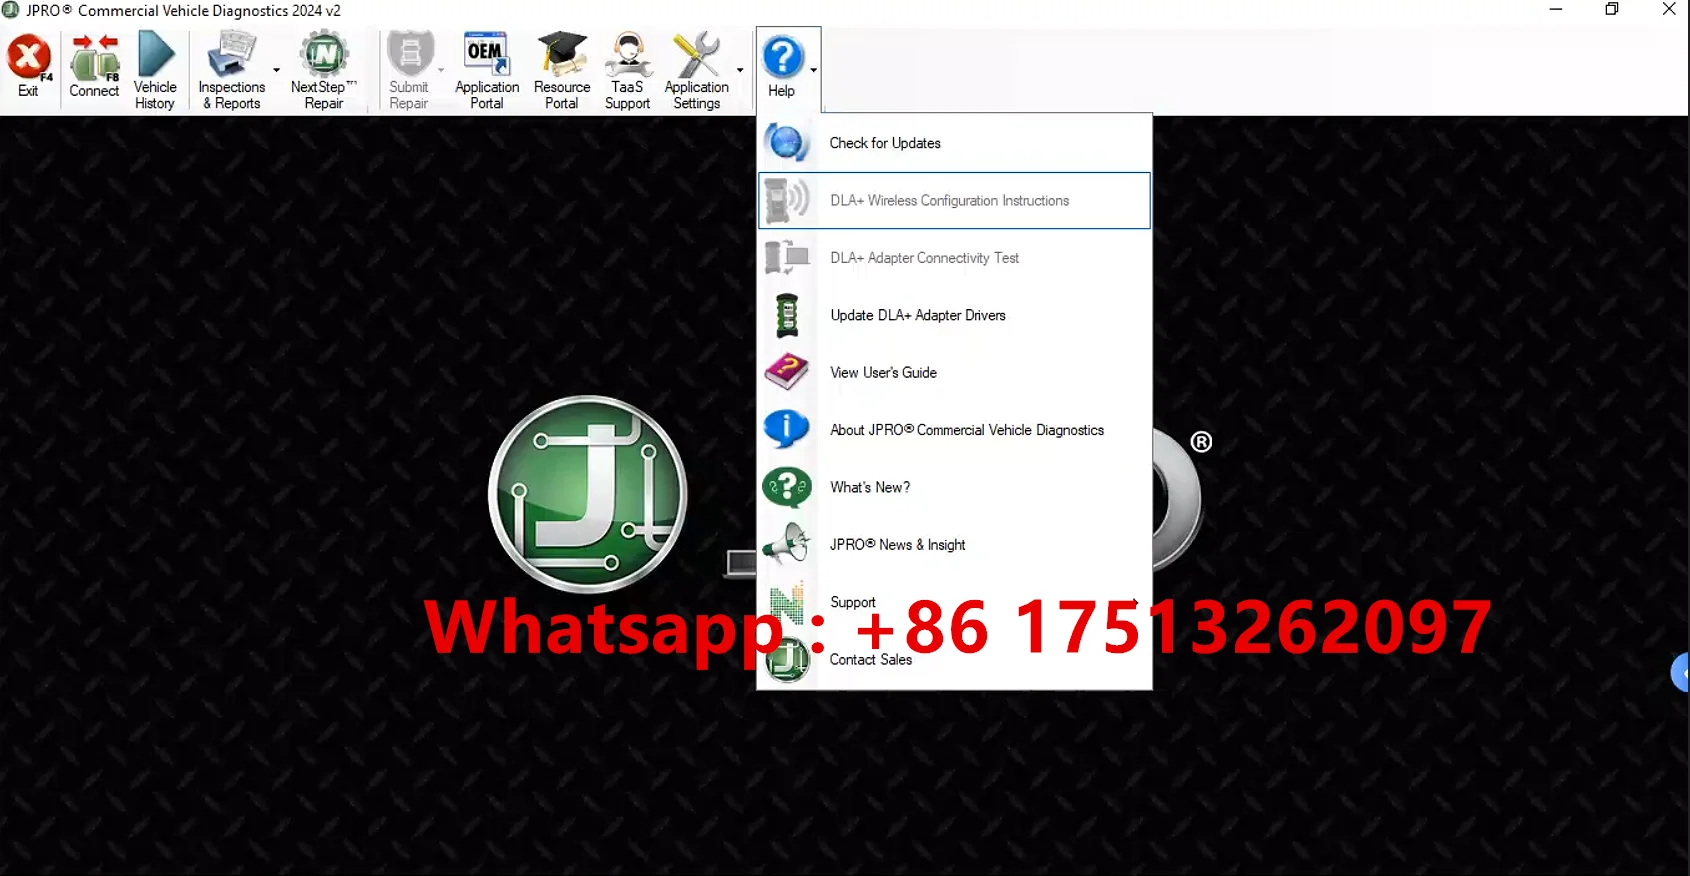The image size is (1690, 876).
Task: Click the About JPRO info icon
Action: coord(787,430)
